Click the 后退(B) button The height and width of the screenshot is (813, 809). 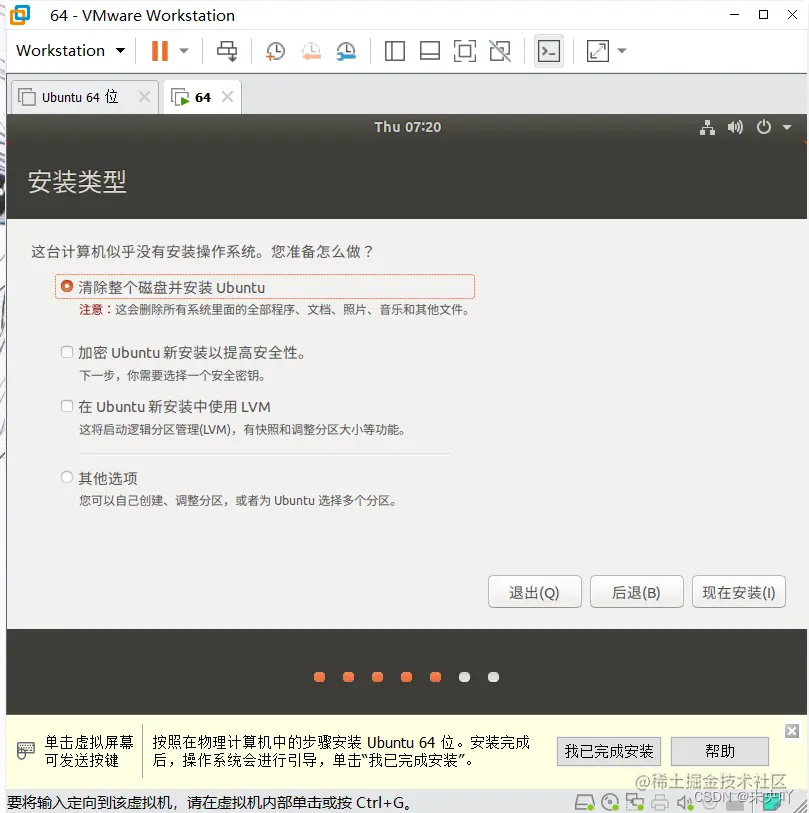click(x=636, y=592)
